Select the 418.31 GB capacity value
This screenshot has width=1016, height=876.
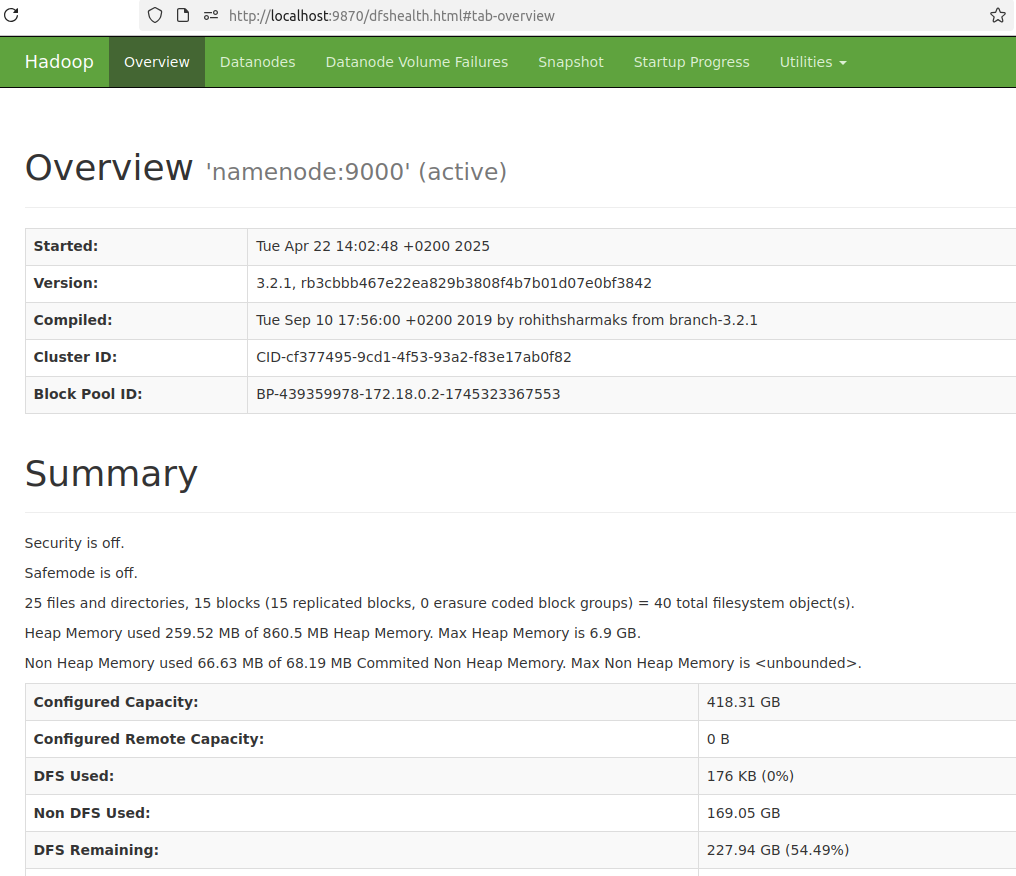pos(743,702)
